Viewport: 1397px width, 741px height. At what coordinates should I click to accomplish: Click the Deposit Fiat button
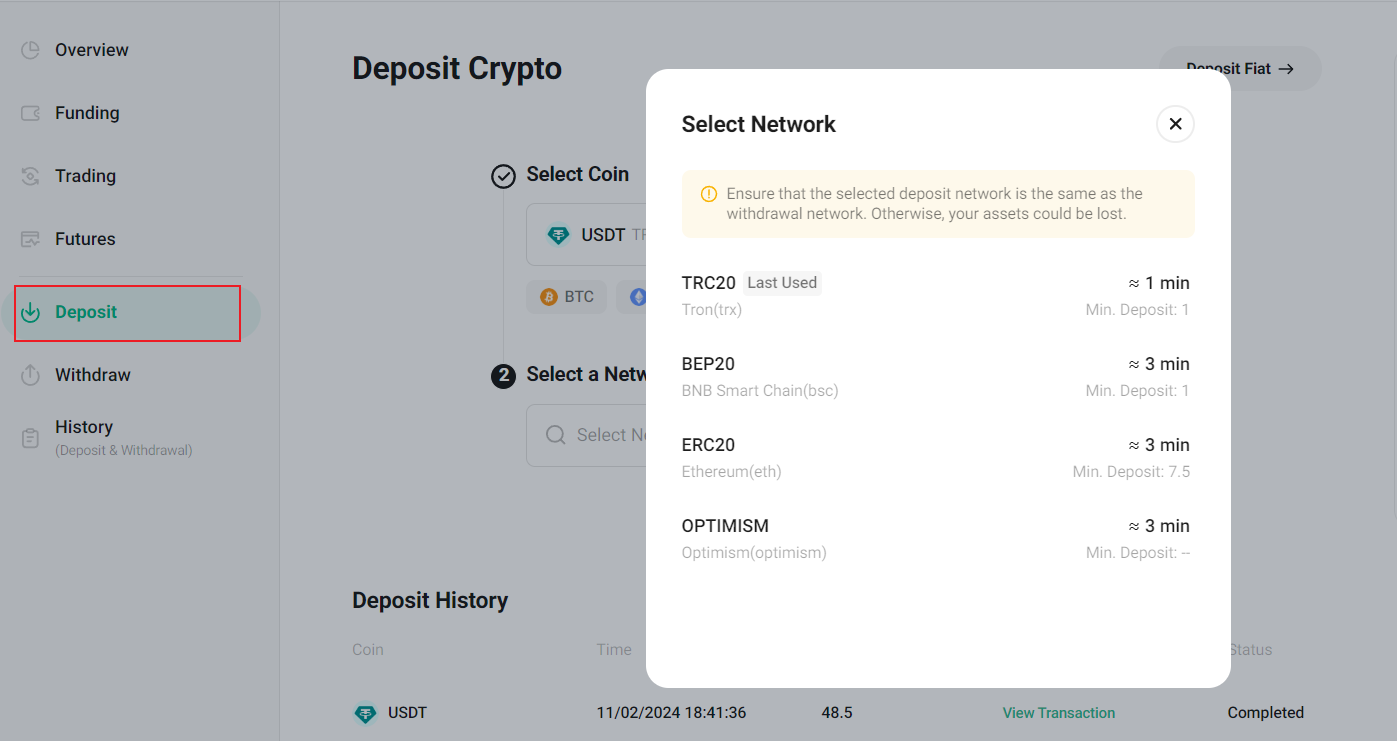(x=1239, y=68)
